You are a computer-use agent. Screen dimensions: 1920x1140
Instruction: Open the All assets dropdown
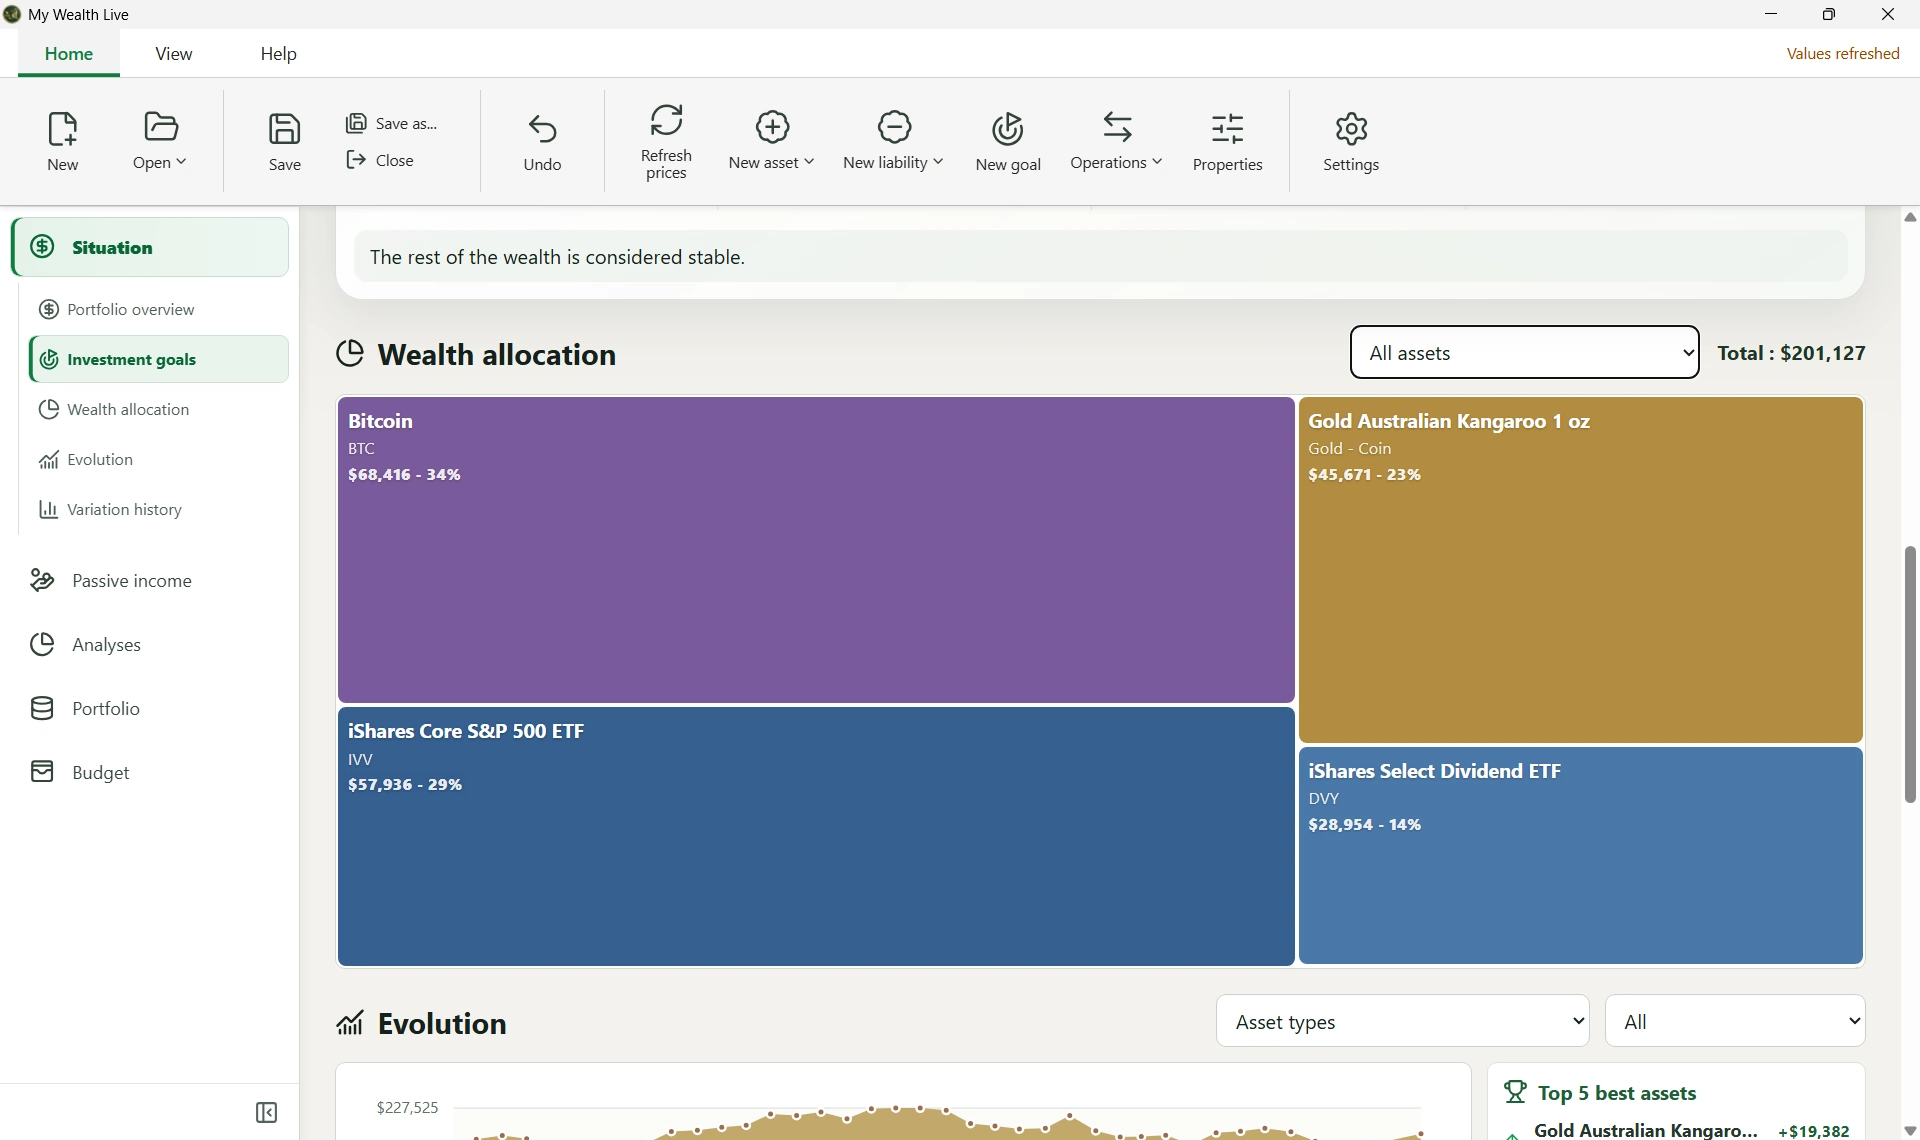(1524, 353)
